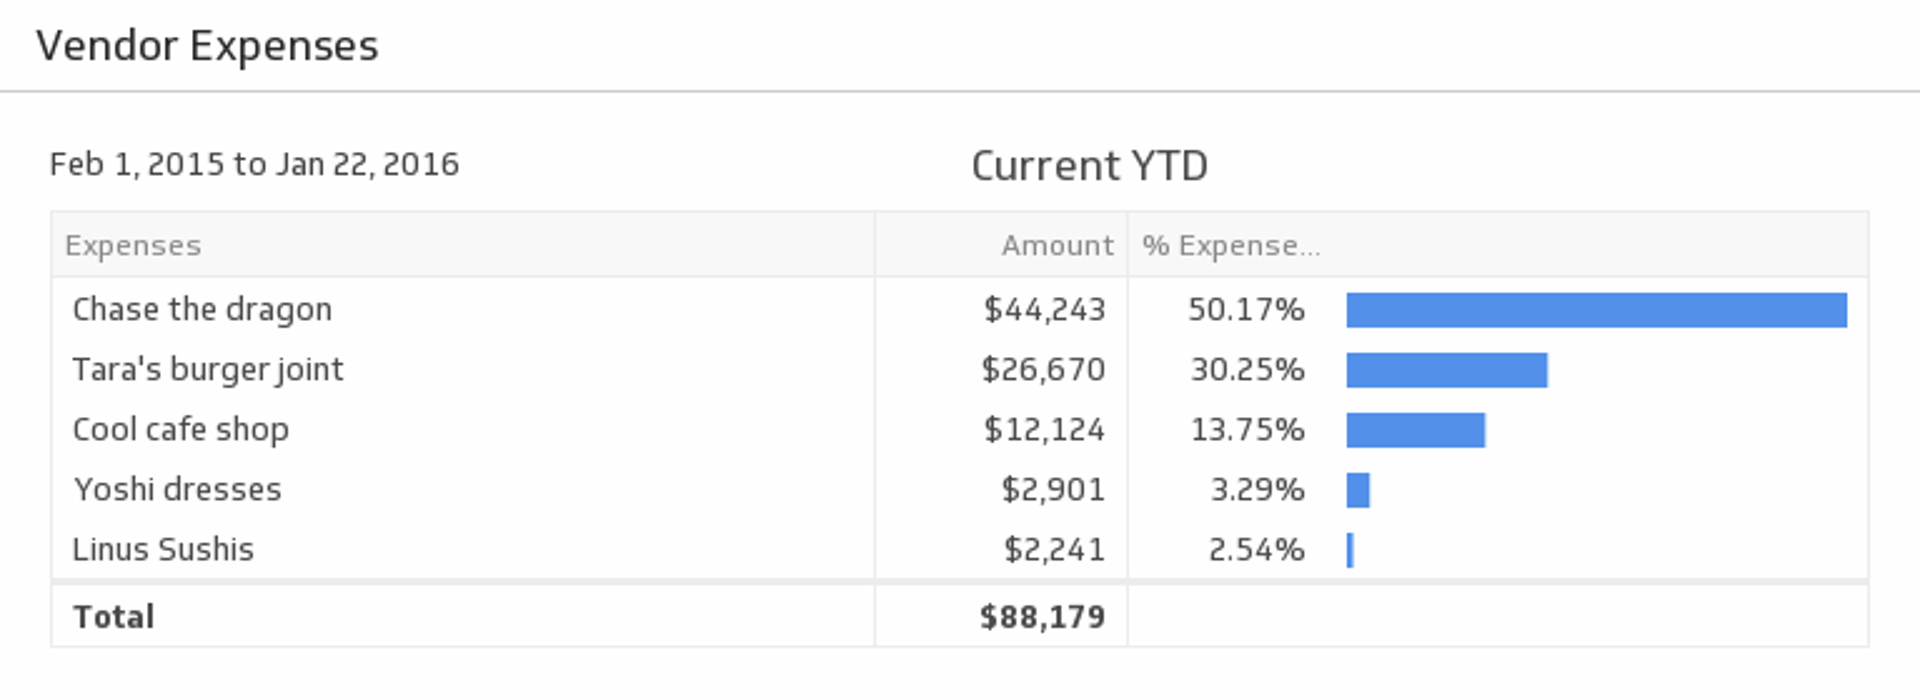Click the 2.54% percentage value
Screen dimensions: 1920x698
click(1256, 550)
